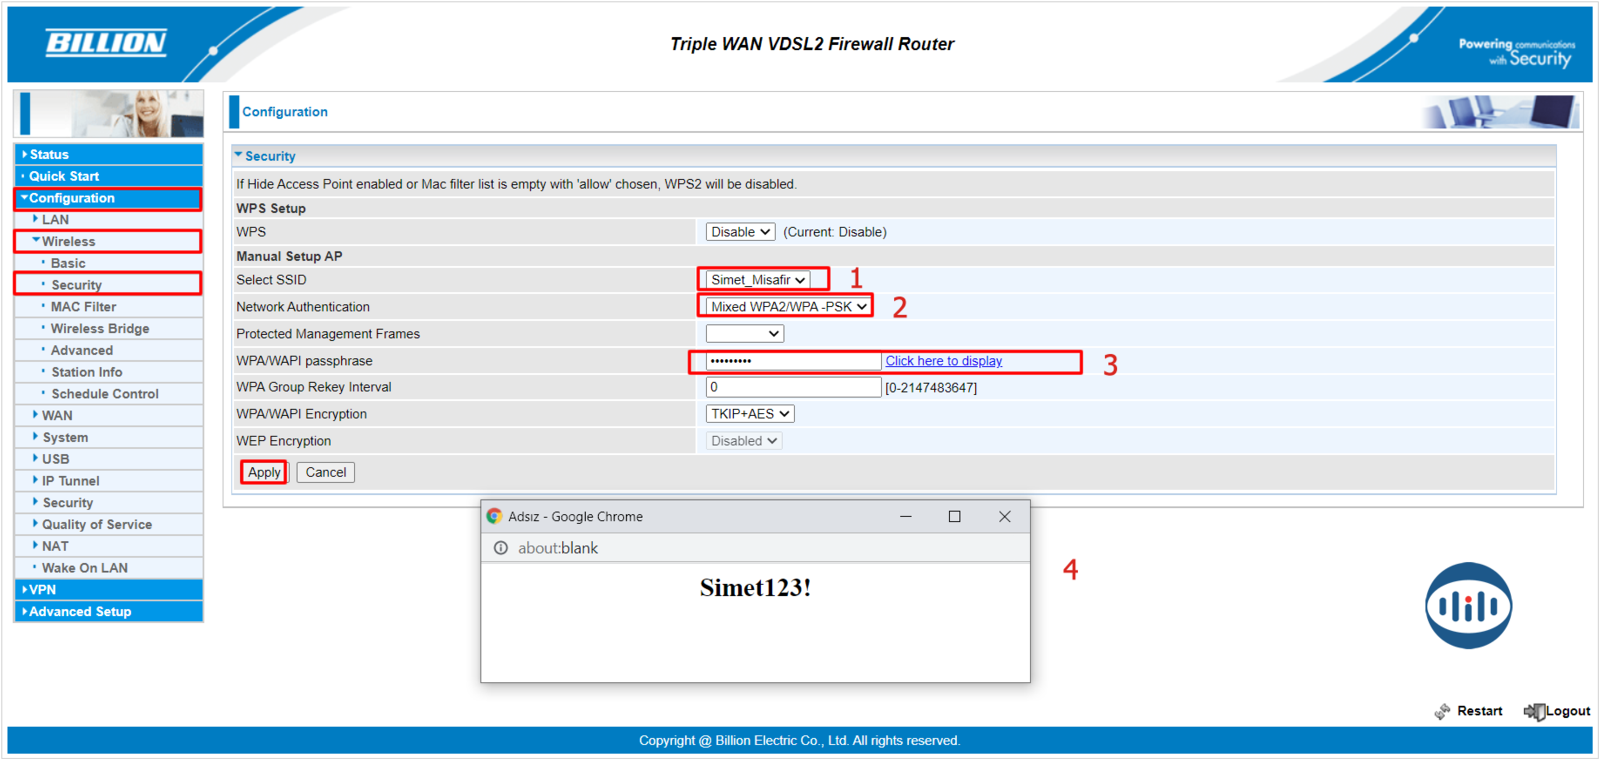The height and width of the screenshot is (761, 1600).
Task: Expand the WAN sidebar section
Action: click(57, 415)
